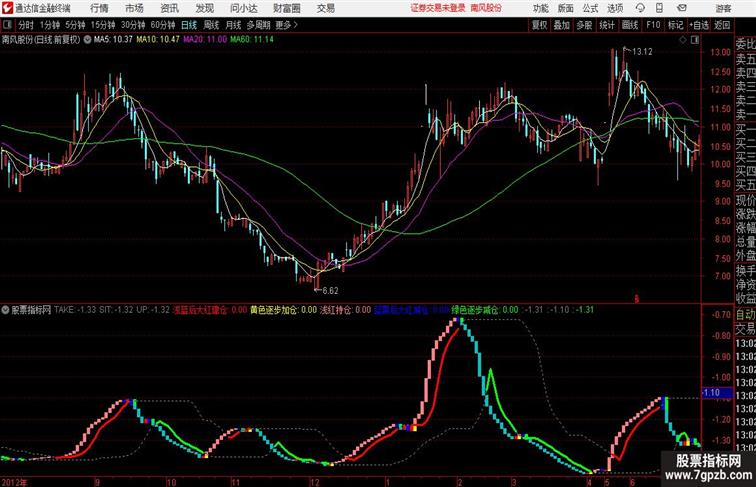Open the 发现 menu

[x=205, y=8]
